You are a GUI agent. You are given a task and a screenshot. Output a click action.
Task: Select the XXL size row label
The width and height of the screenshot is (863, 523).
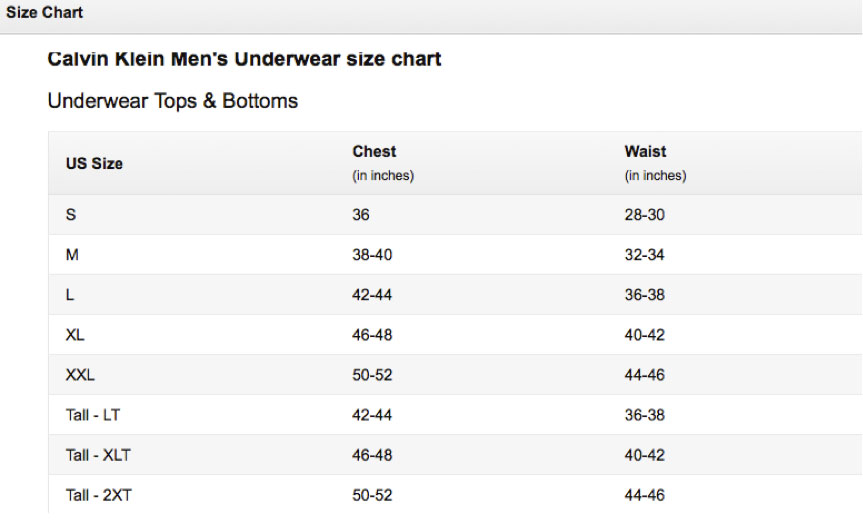coord(80,375)
